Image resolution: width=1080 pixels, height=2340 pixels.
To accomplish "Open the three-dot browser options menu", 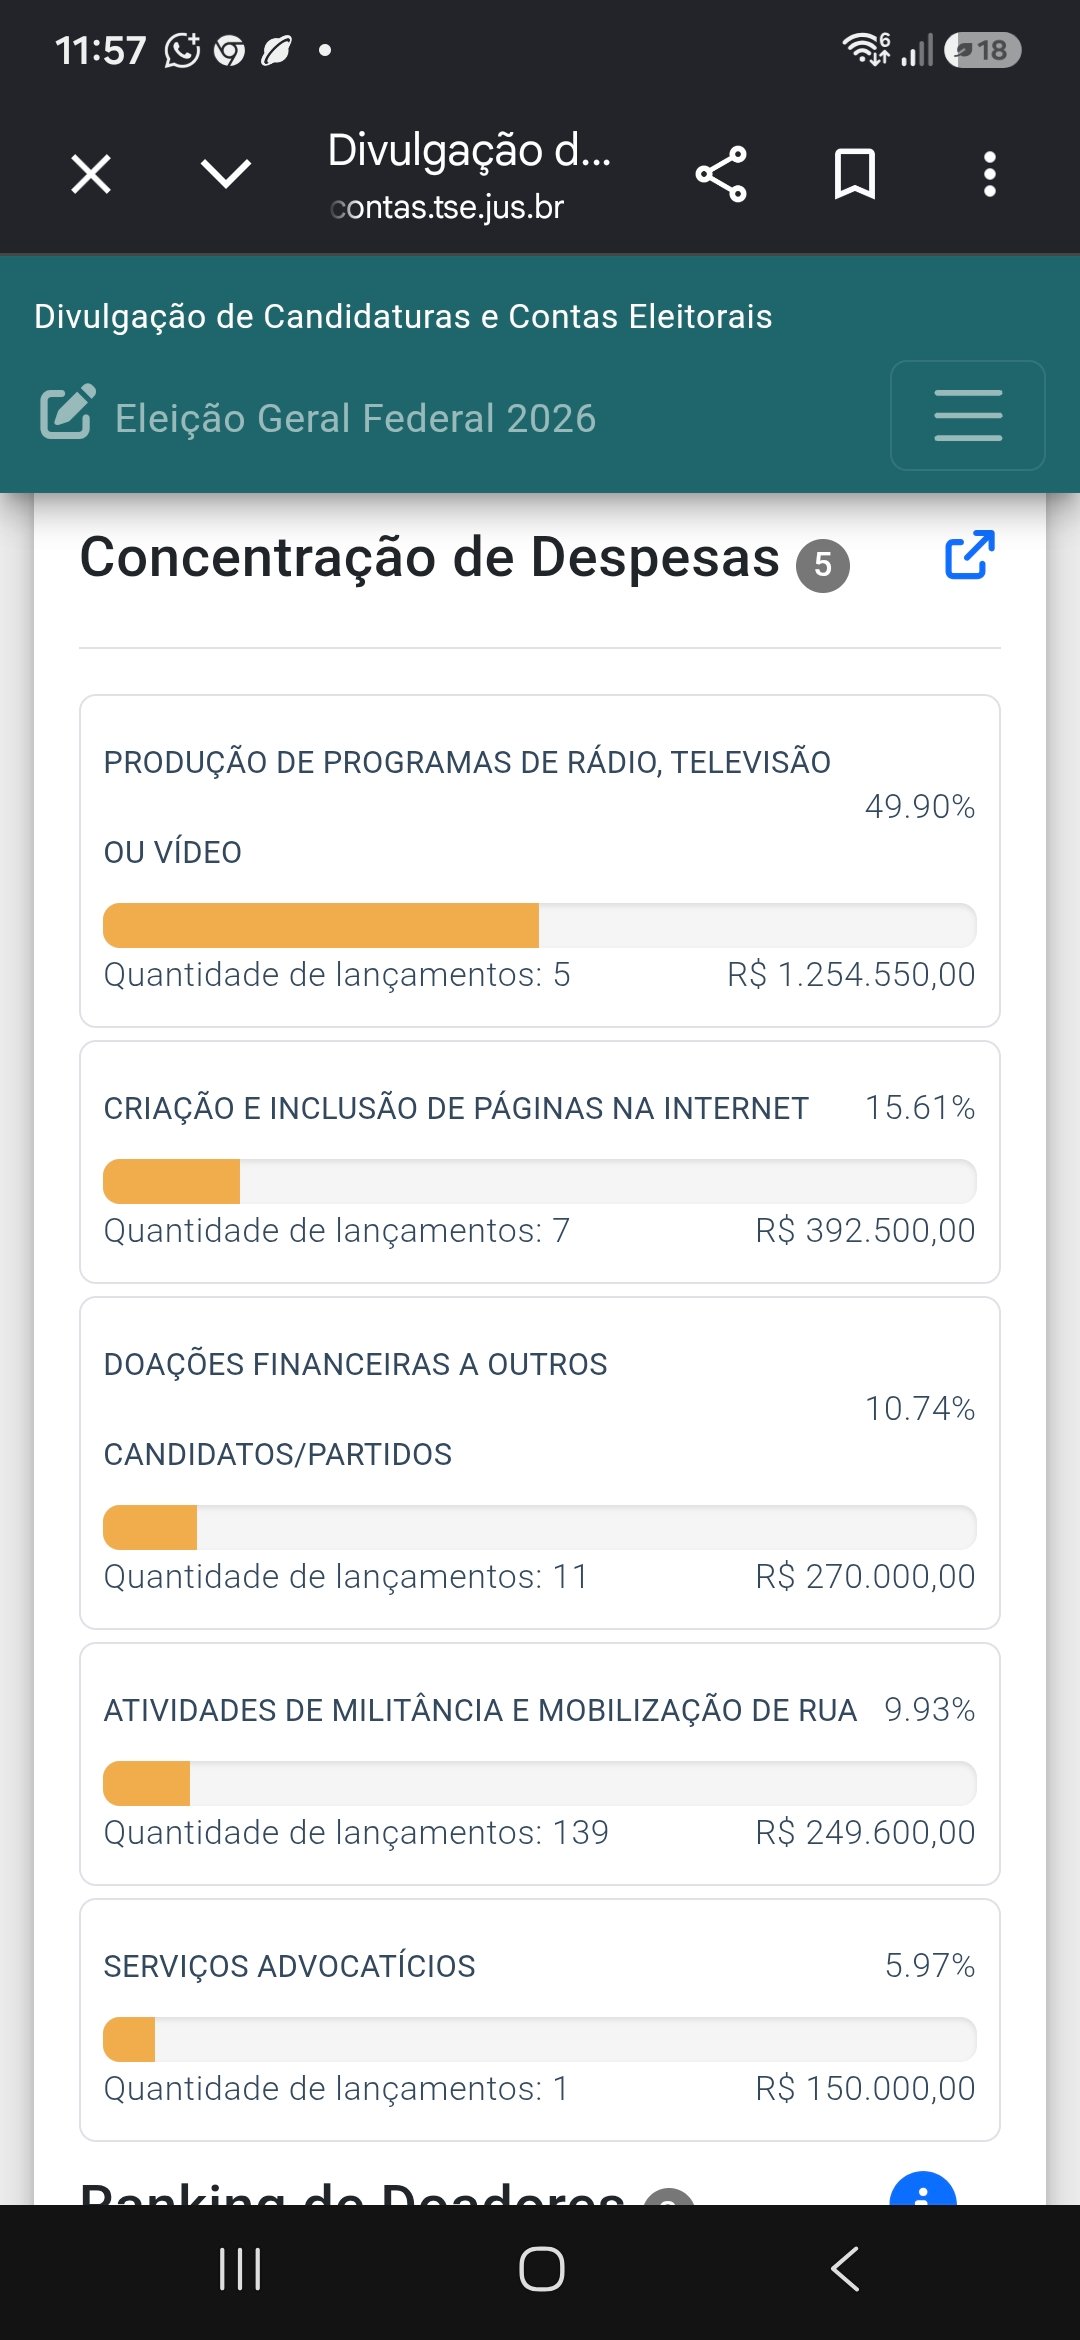I will pyautogui.click(x=989, y=175).
